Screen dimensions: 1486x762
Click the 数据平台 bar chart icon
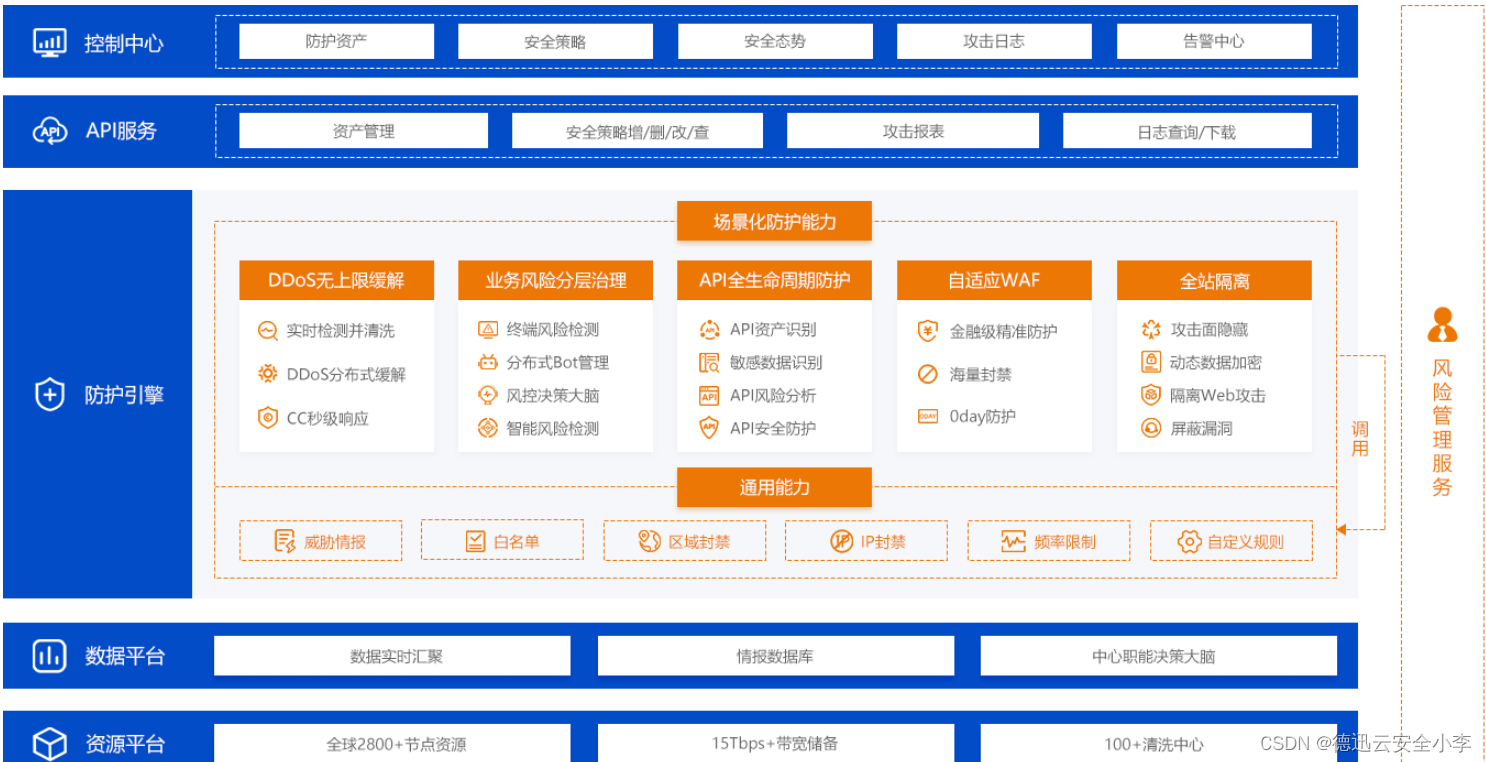50,655
